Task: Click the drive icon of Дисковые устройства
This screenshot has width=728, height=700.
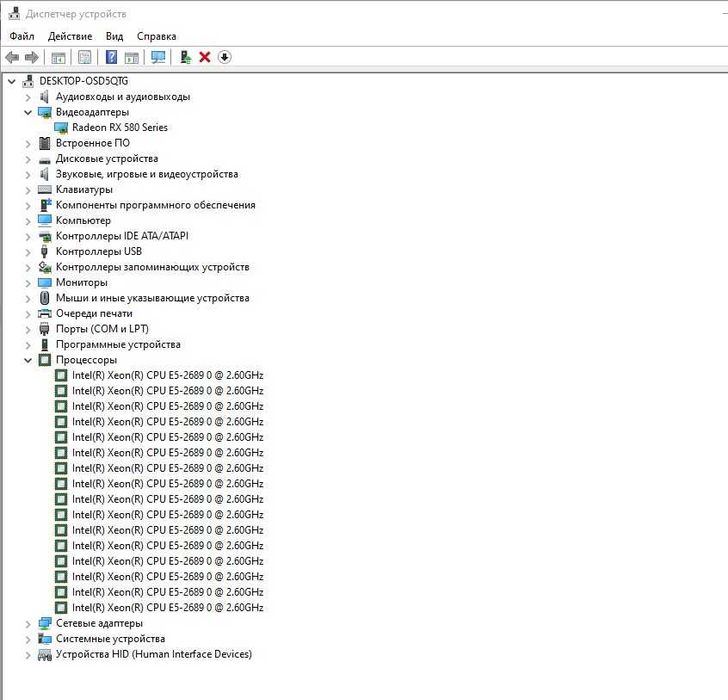Action: [x=45, y=160]
